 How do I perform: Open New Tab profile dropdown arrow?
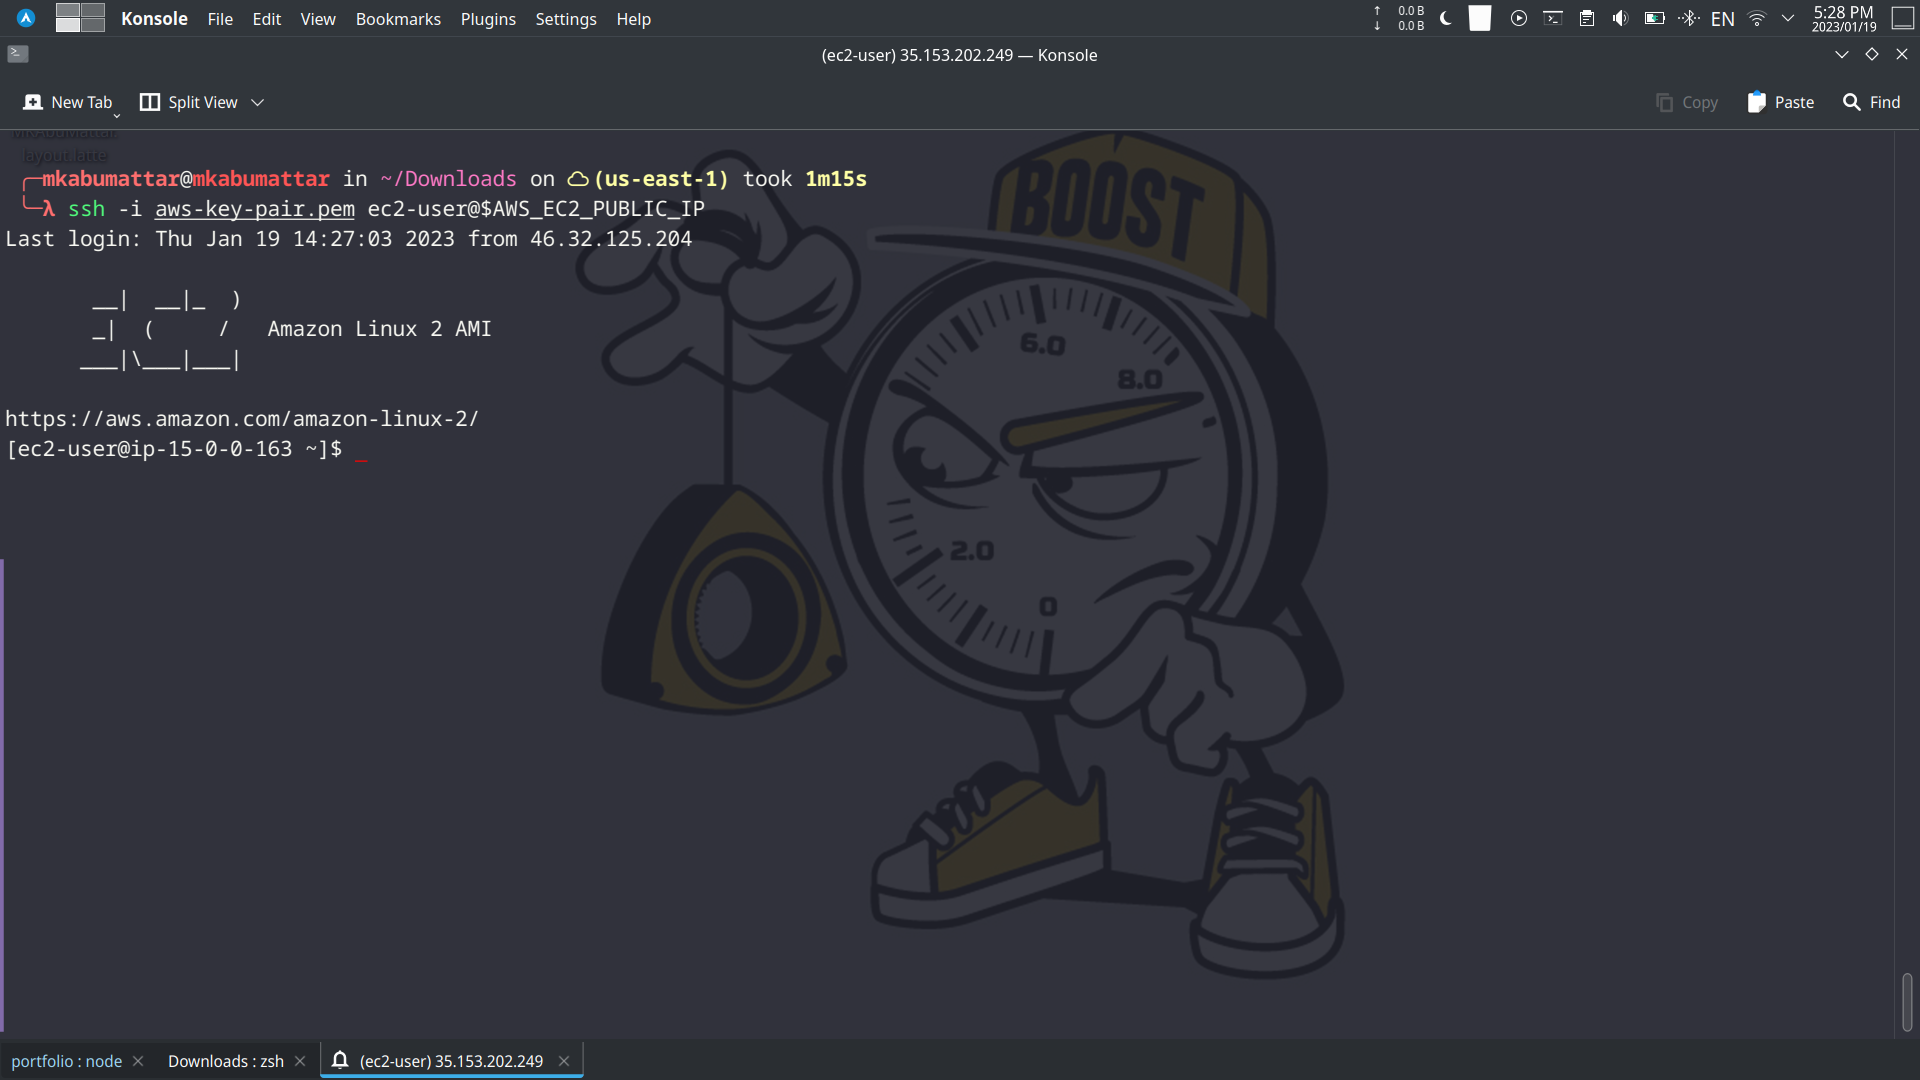(x=117, y=115)
